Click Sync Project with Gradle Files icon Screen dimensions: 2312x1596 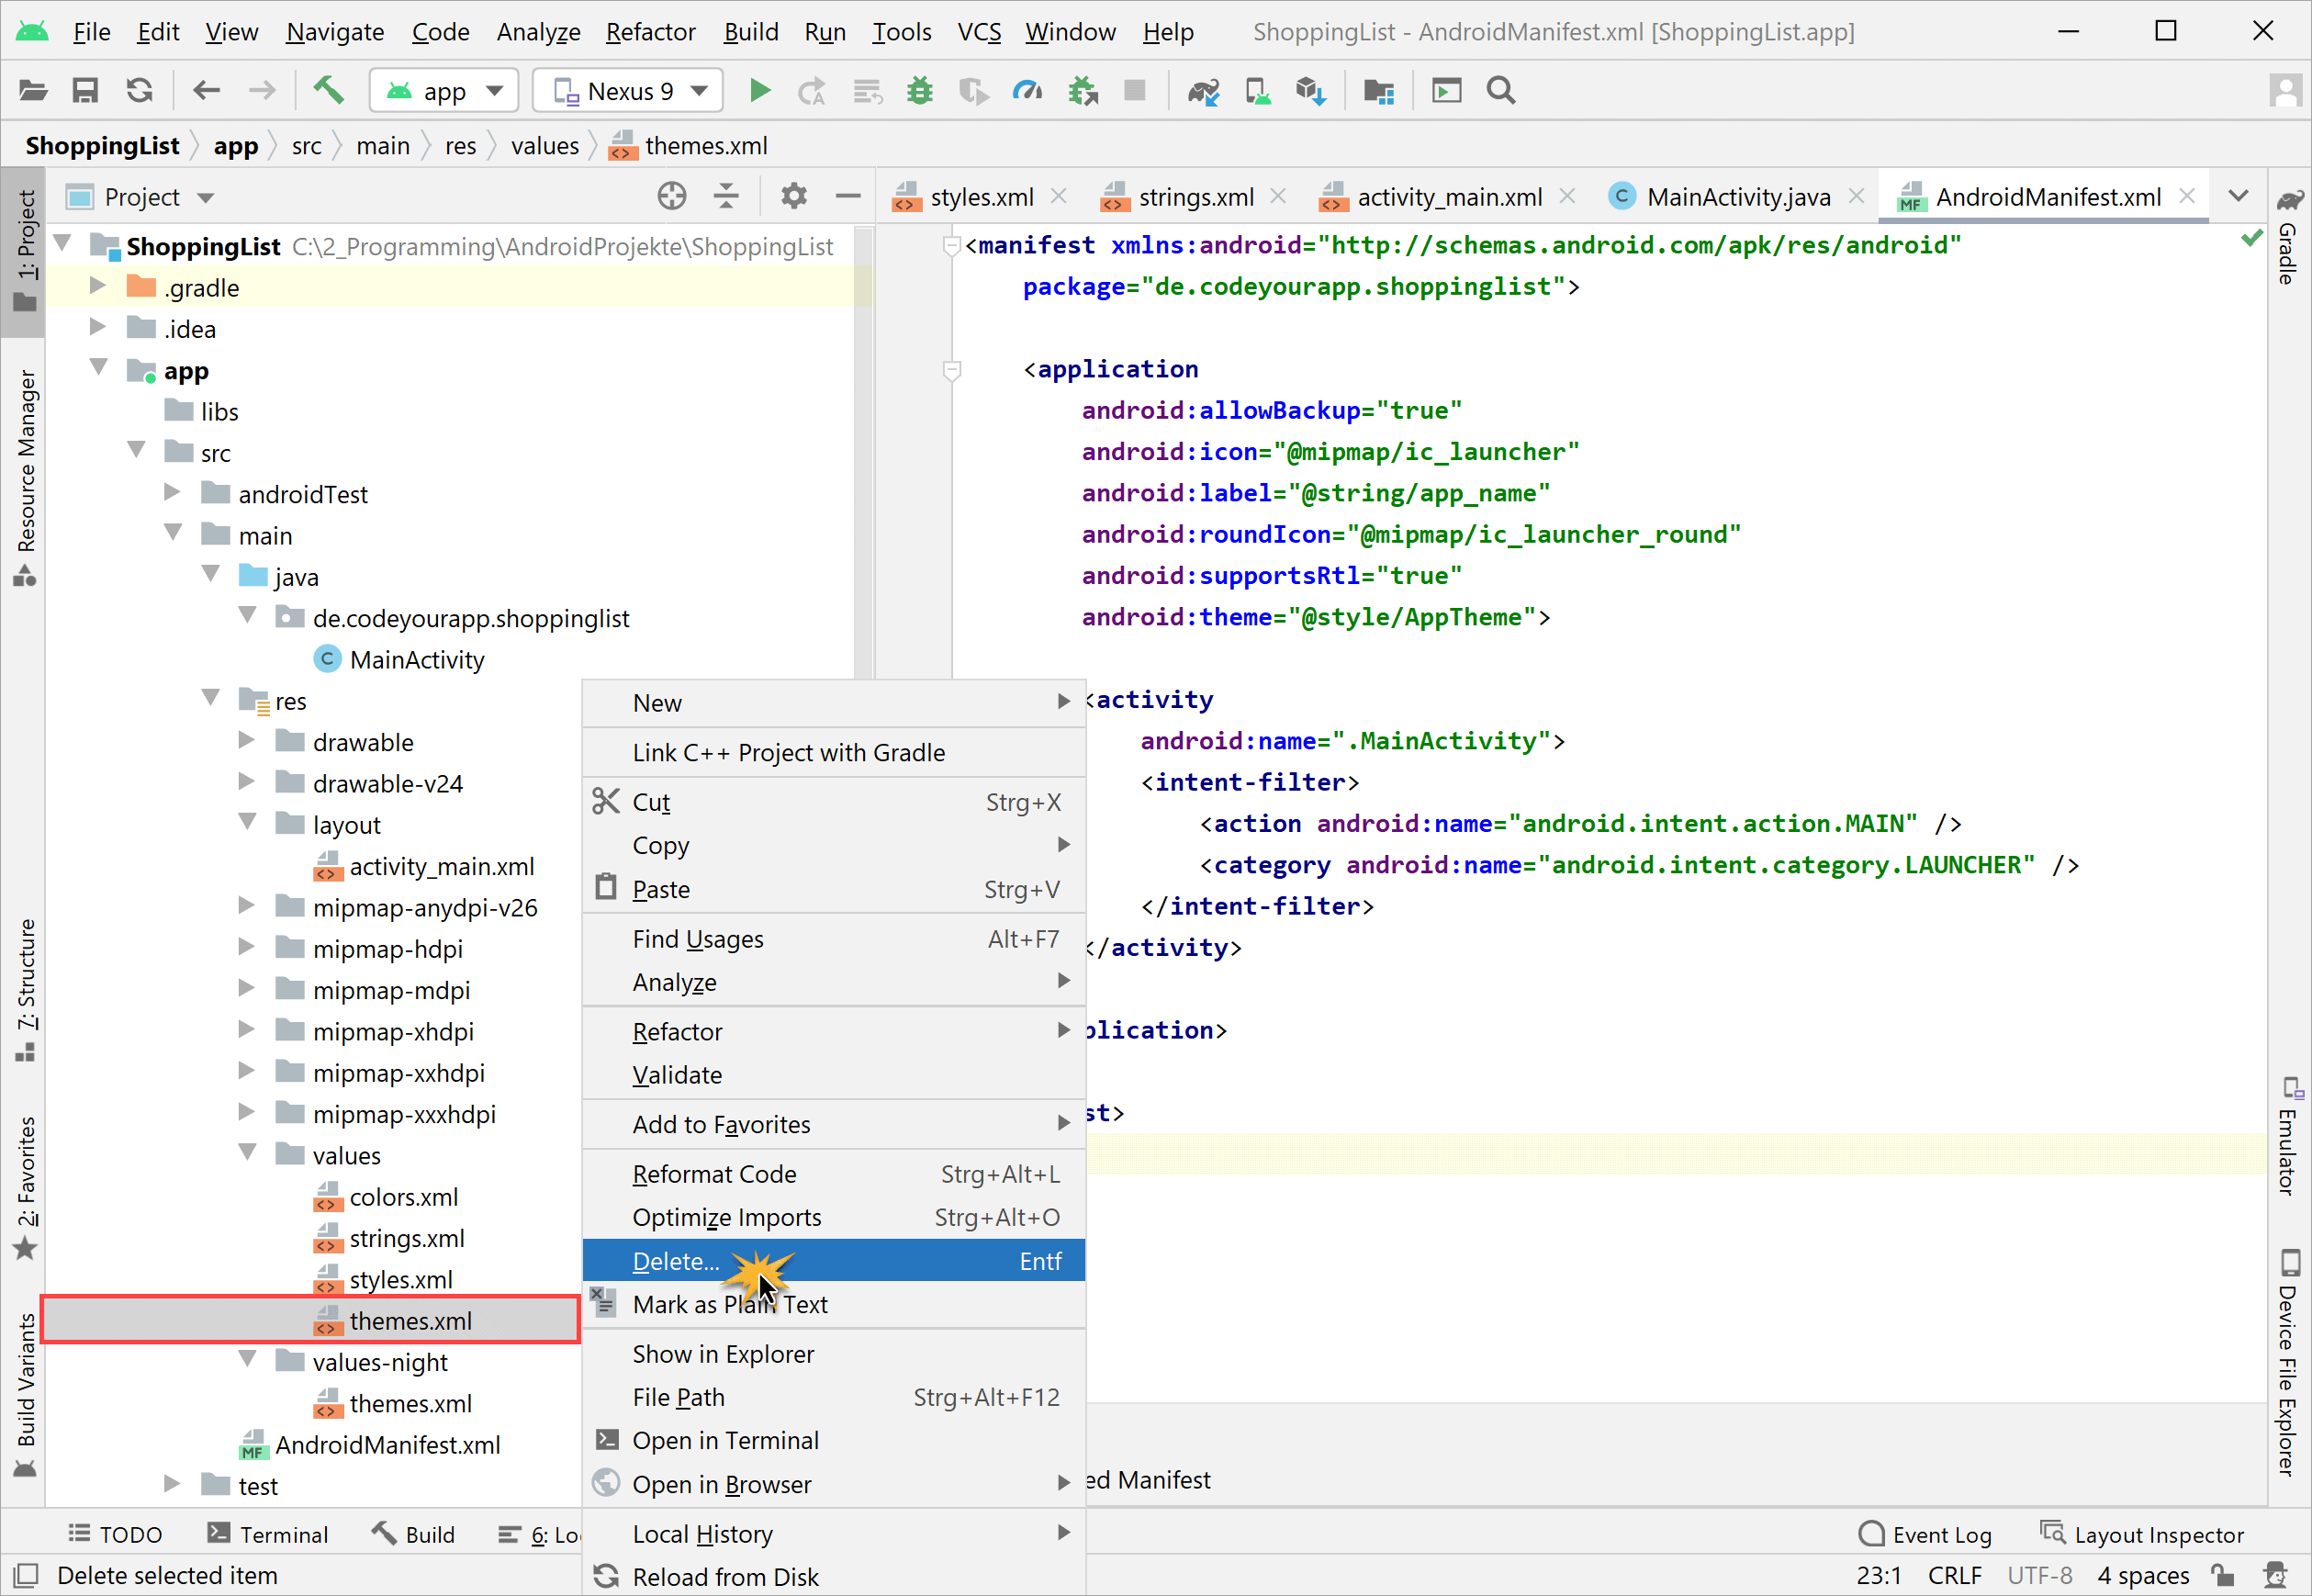pos(1204,91)
